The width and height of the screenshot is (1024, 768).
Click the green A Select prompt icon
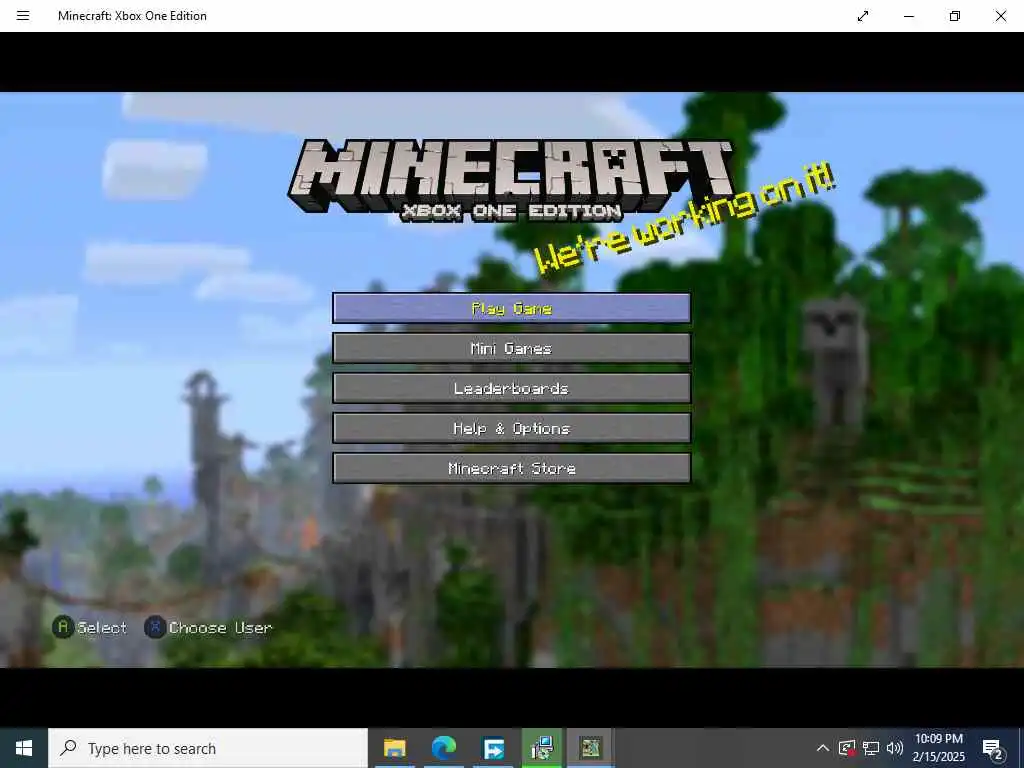[x=63, y=628]
